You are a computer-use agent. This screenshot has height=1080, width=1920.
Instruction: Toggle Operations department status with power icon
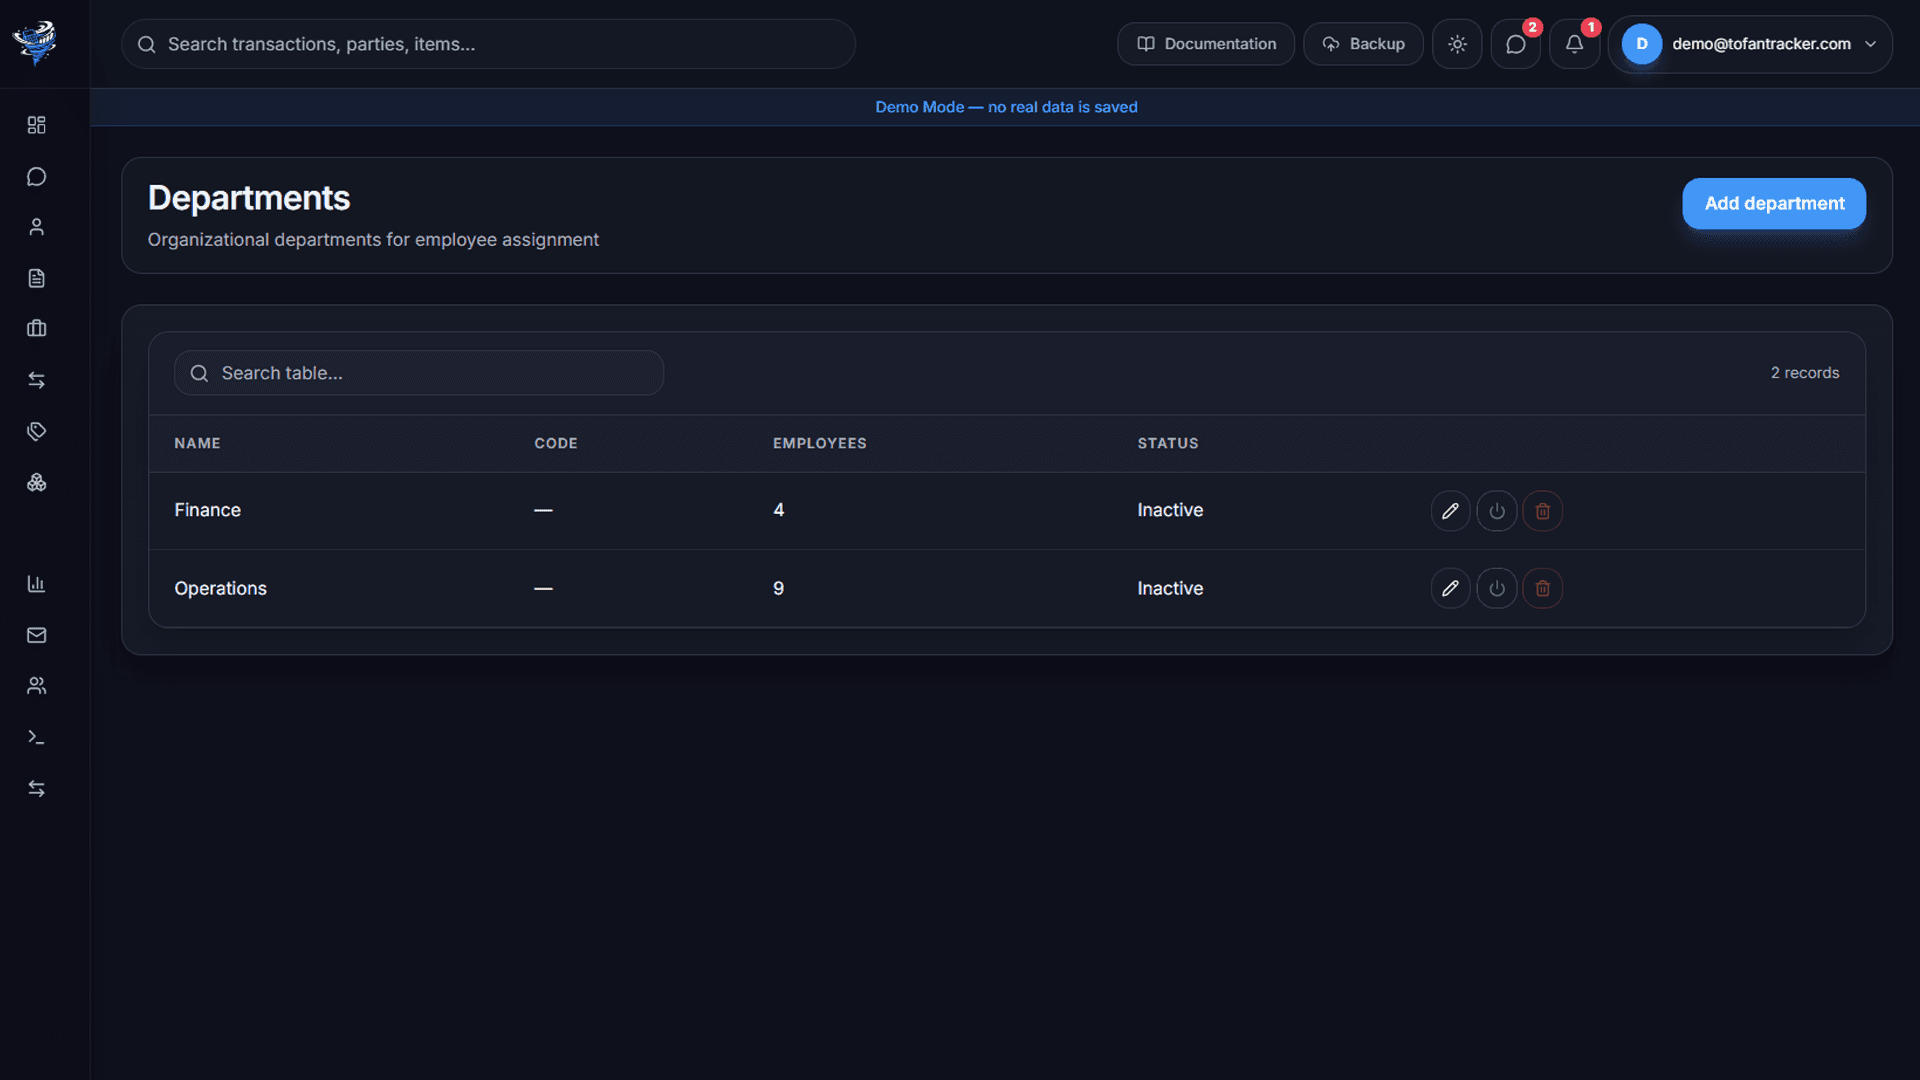click(x=1497, y=588)
